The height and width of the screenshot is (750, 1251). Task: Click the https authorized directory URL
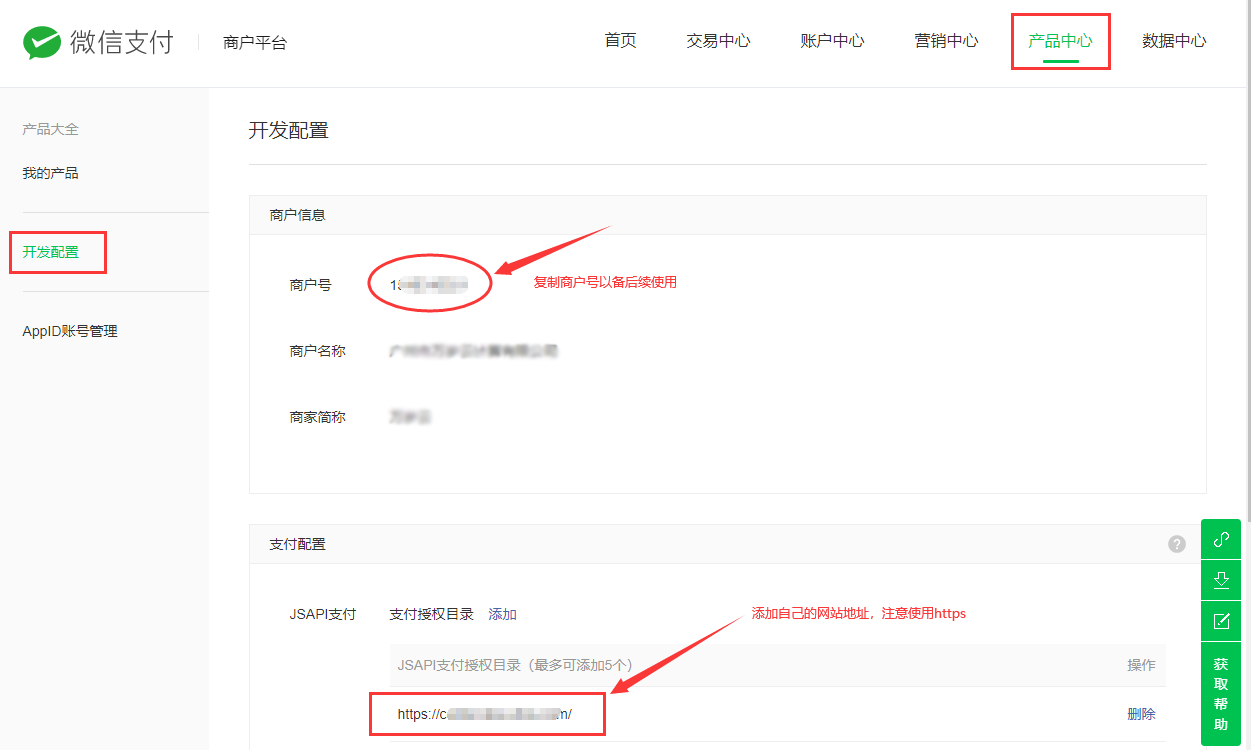tap(485, 714)
